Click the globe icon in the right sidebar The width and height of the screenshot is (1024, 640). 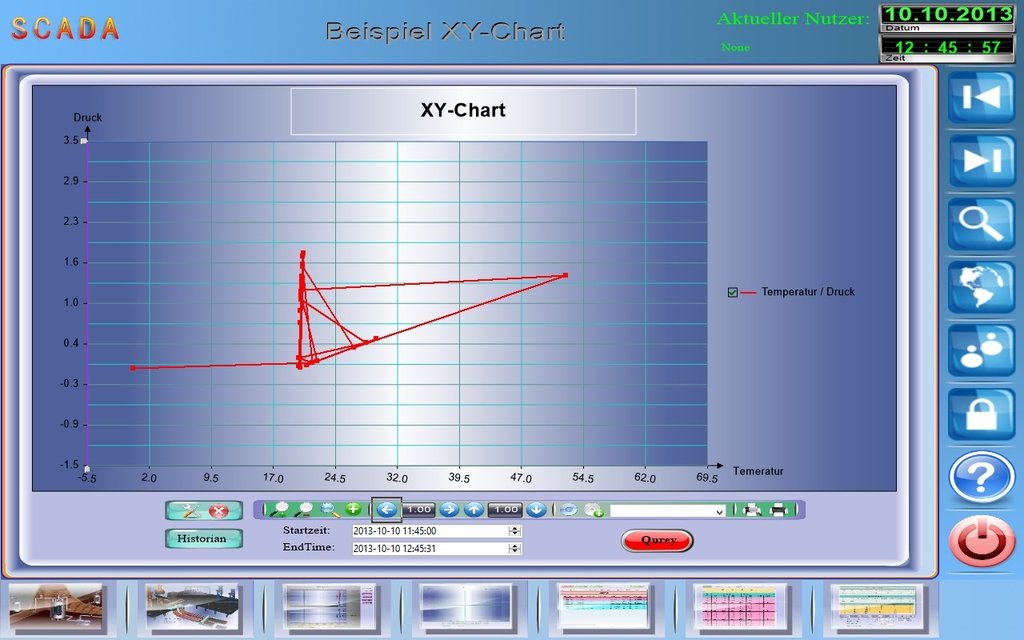coord(981,287)
